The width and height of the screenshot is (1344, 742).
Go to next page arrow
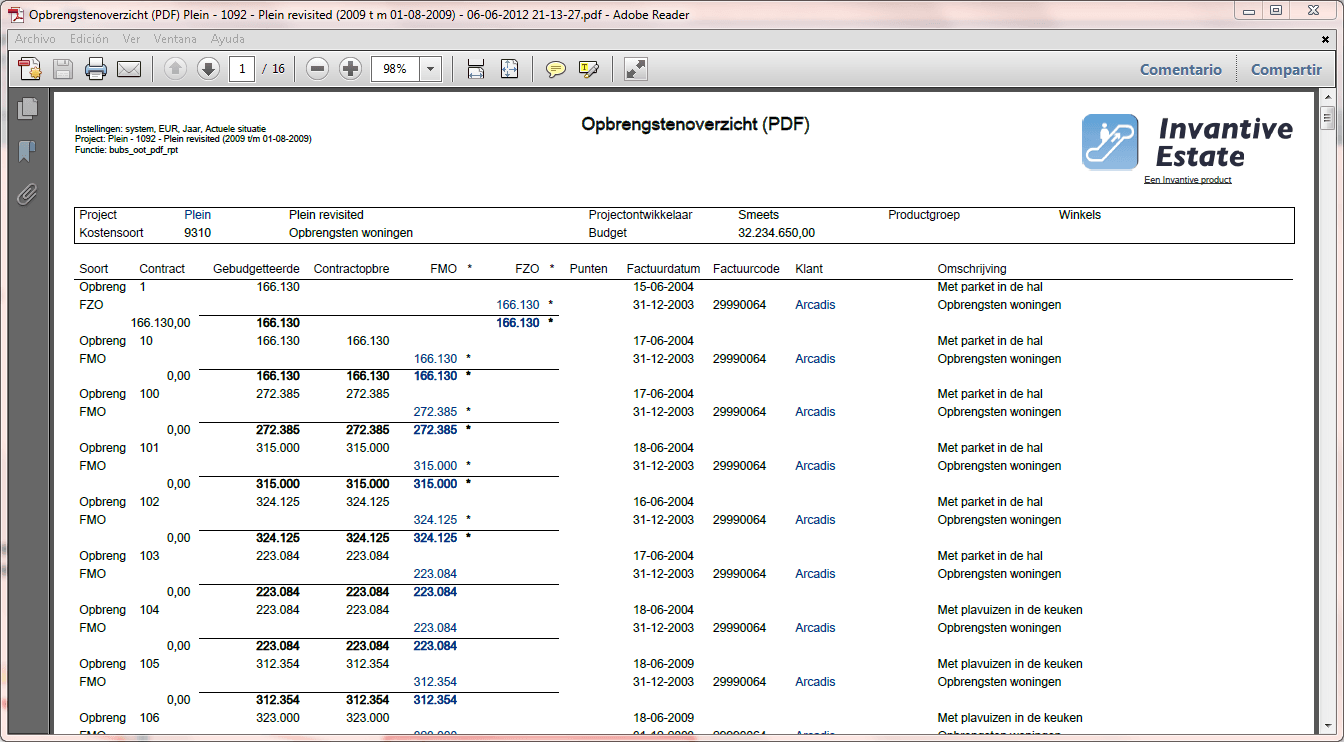pyautogui.click(x=208, y=69)
